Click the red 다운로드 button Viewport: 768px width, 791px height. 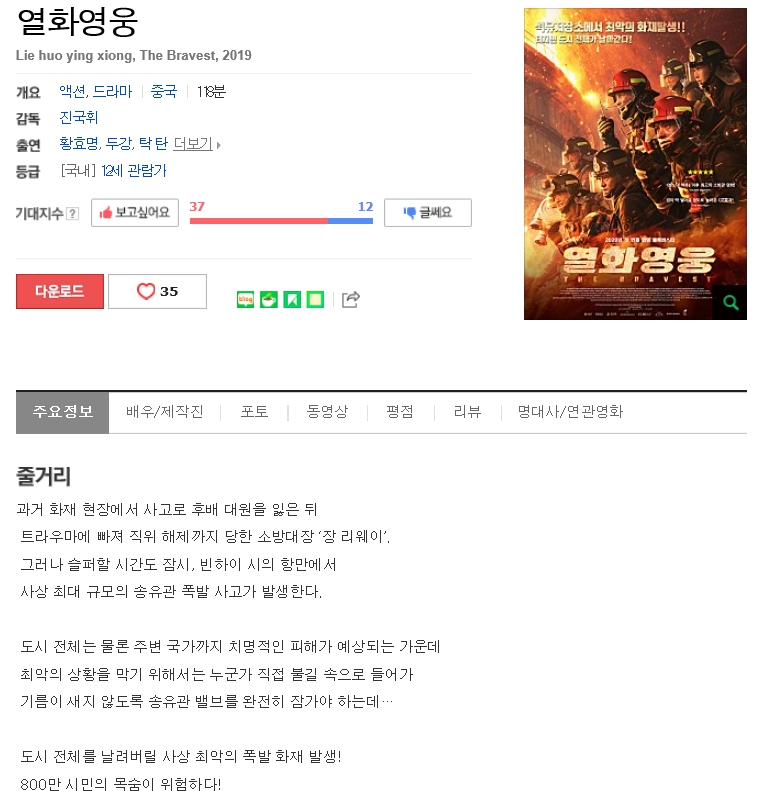[60, 291]
